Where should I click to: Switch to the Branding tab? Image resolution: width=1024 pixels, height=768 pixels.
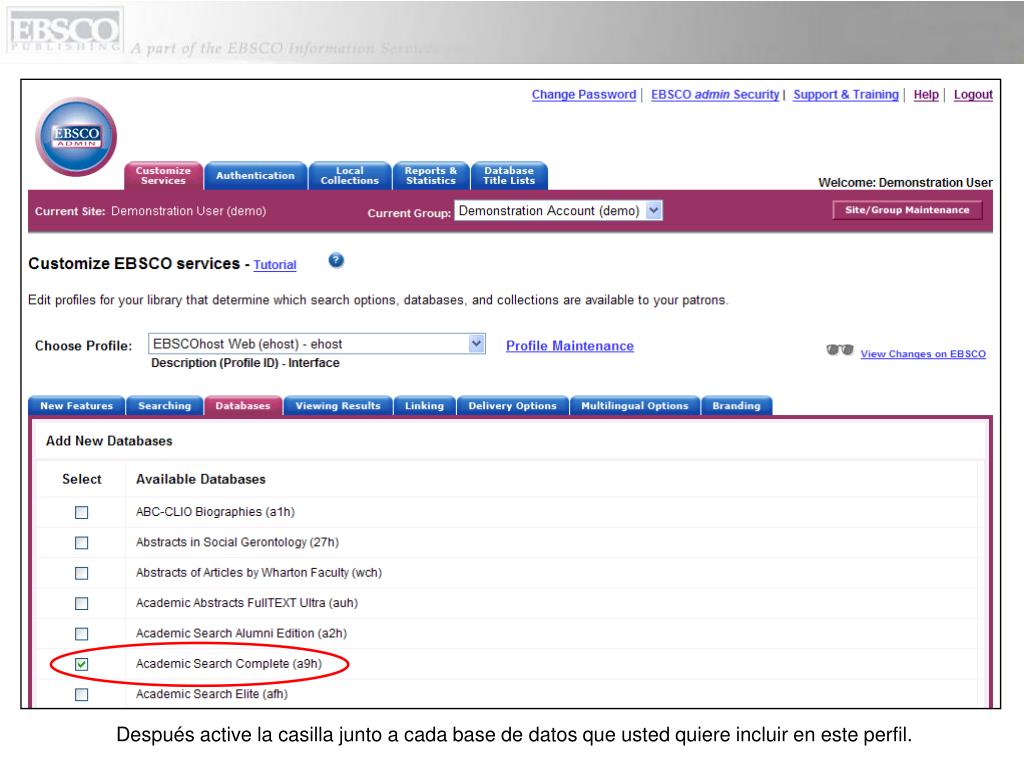click(736, 406)
